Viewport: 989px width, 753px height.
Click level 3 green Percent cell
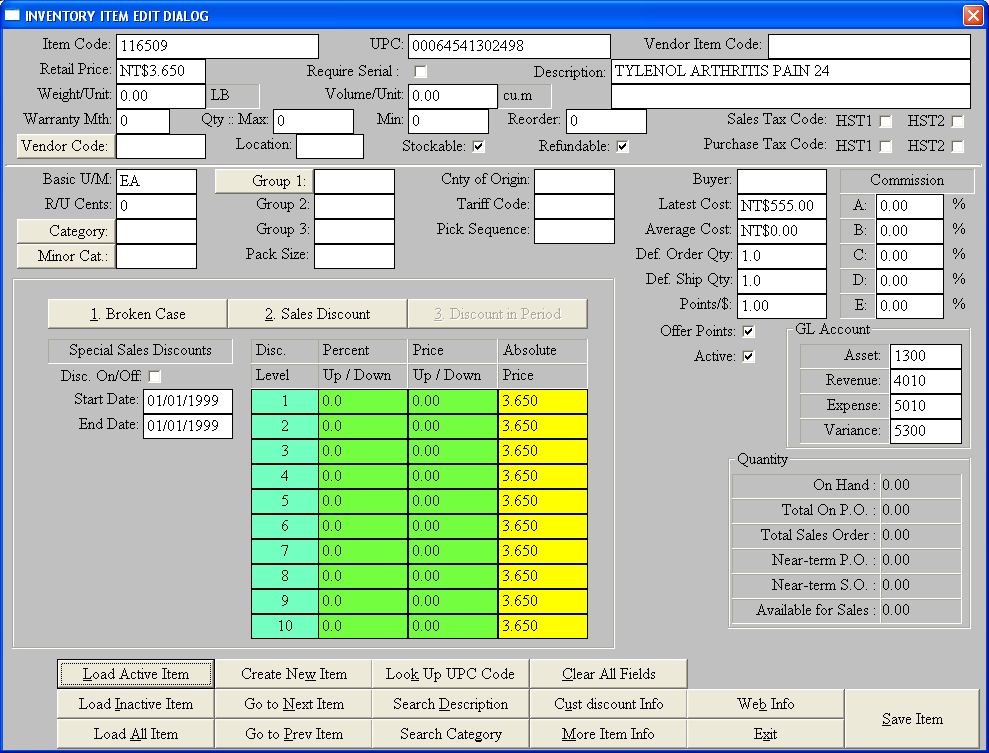(362, 451)
